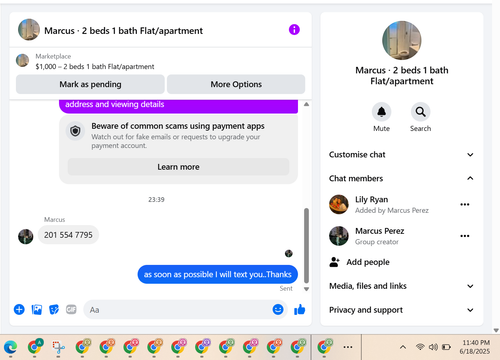Open large group photo in side panel
This screenshot has width=500, height=360.
402,40
